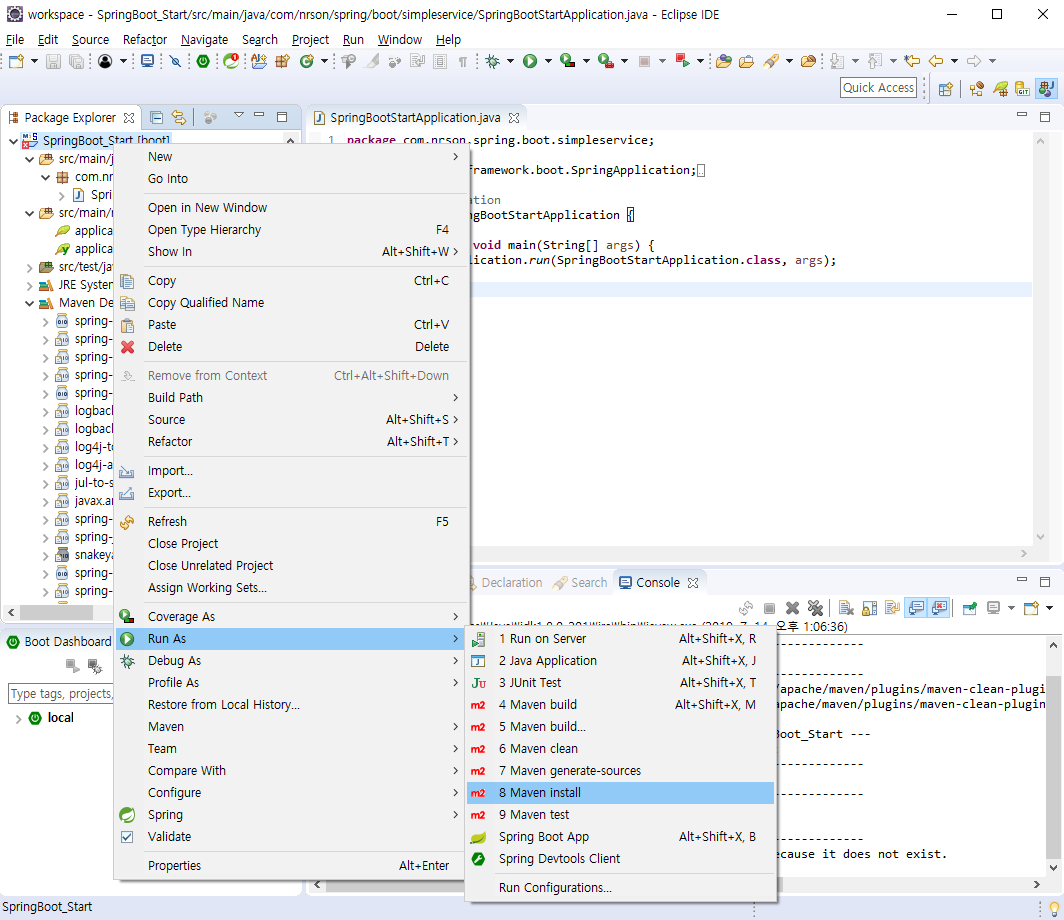Click the Open Perspective icon
Viewport: 1064px width, 920px height.
945,88
